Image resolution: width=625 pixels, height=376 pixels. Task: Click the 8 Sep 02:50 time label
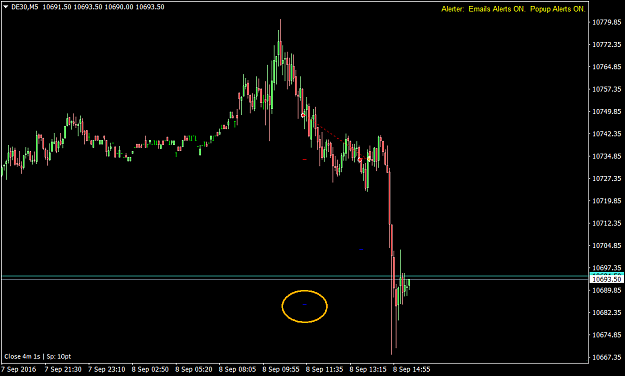point(150,369)
